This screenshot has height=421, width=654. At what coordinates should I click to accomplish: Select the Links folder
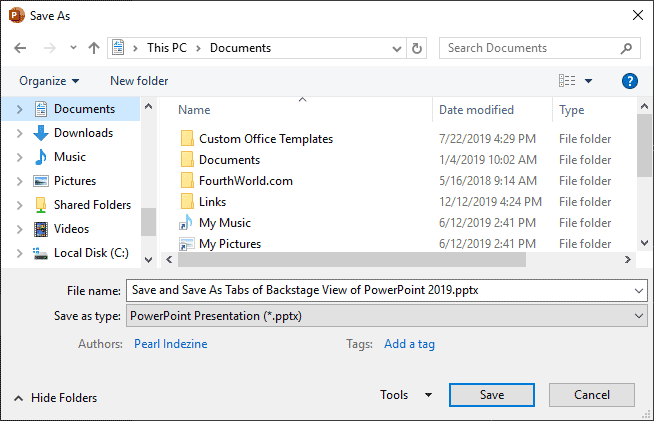click(212, 202)
